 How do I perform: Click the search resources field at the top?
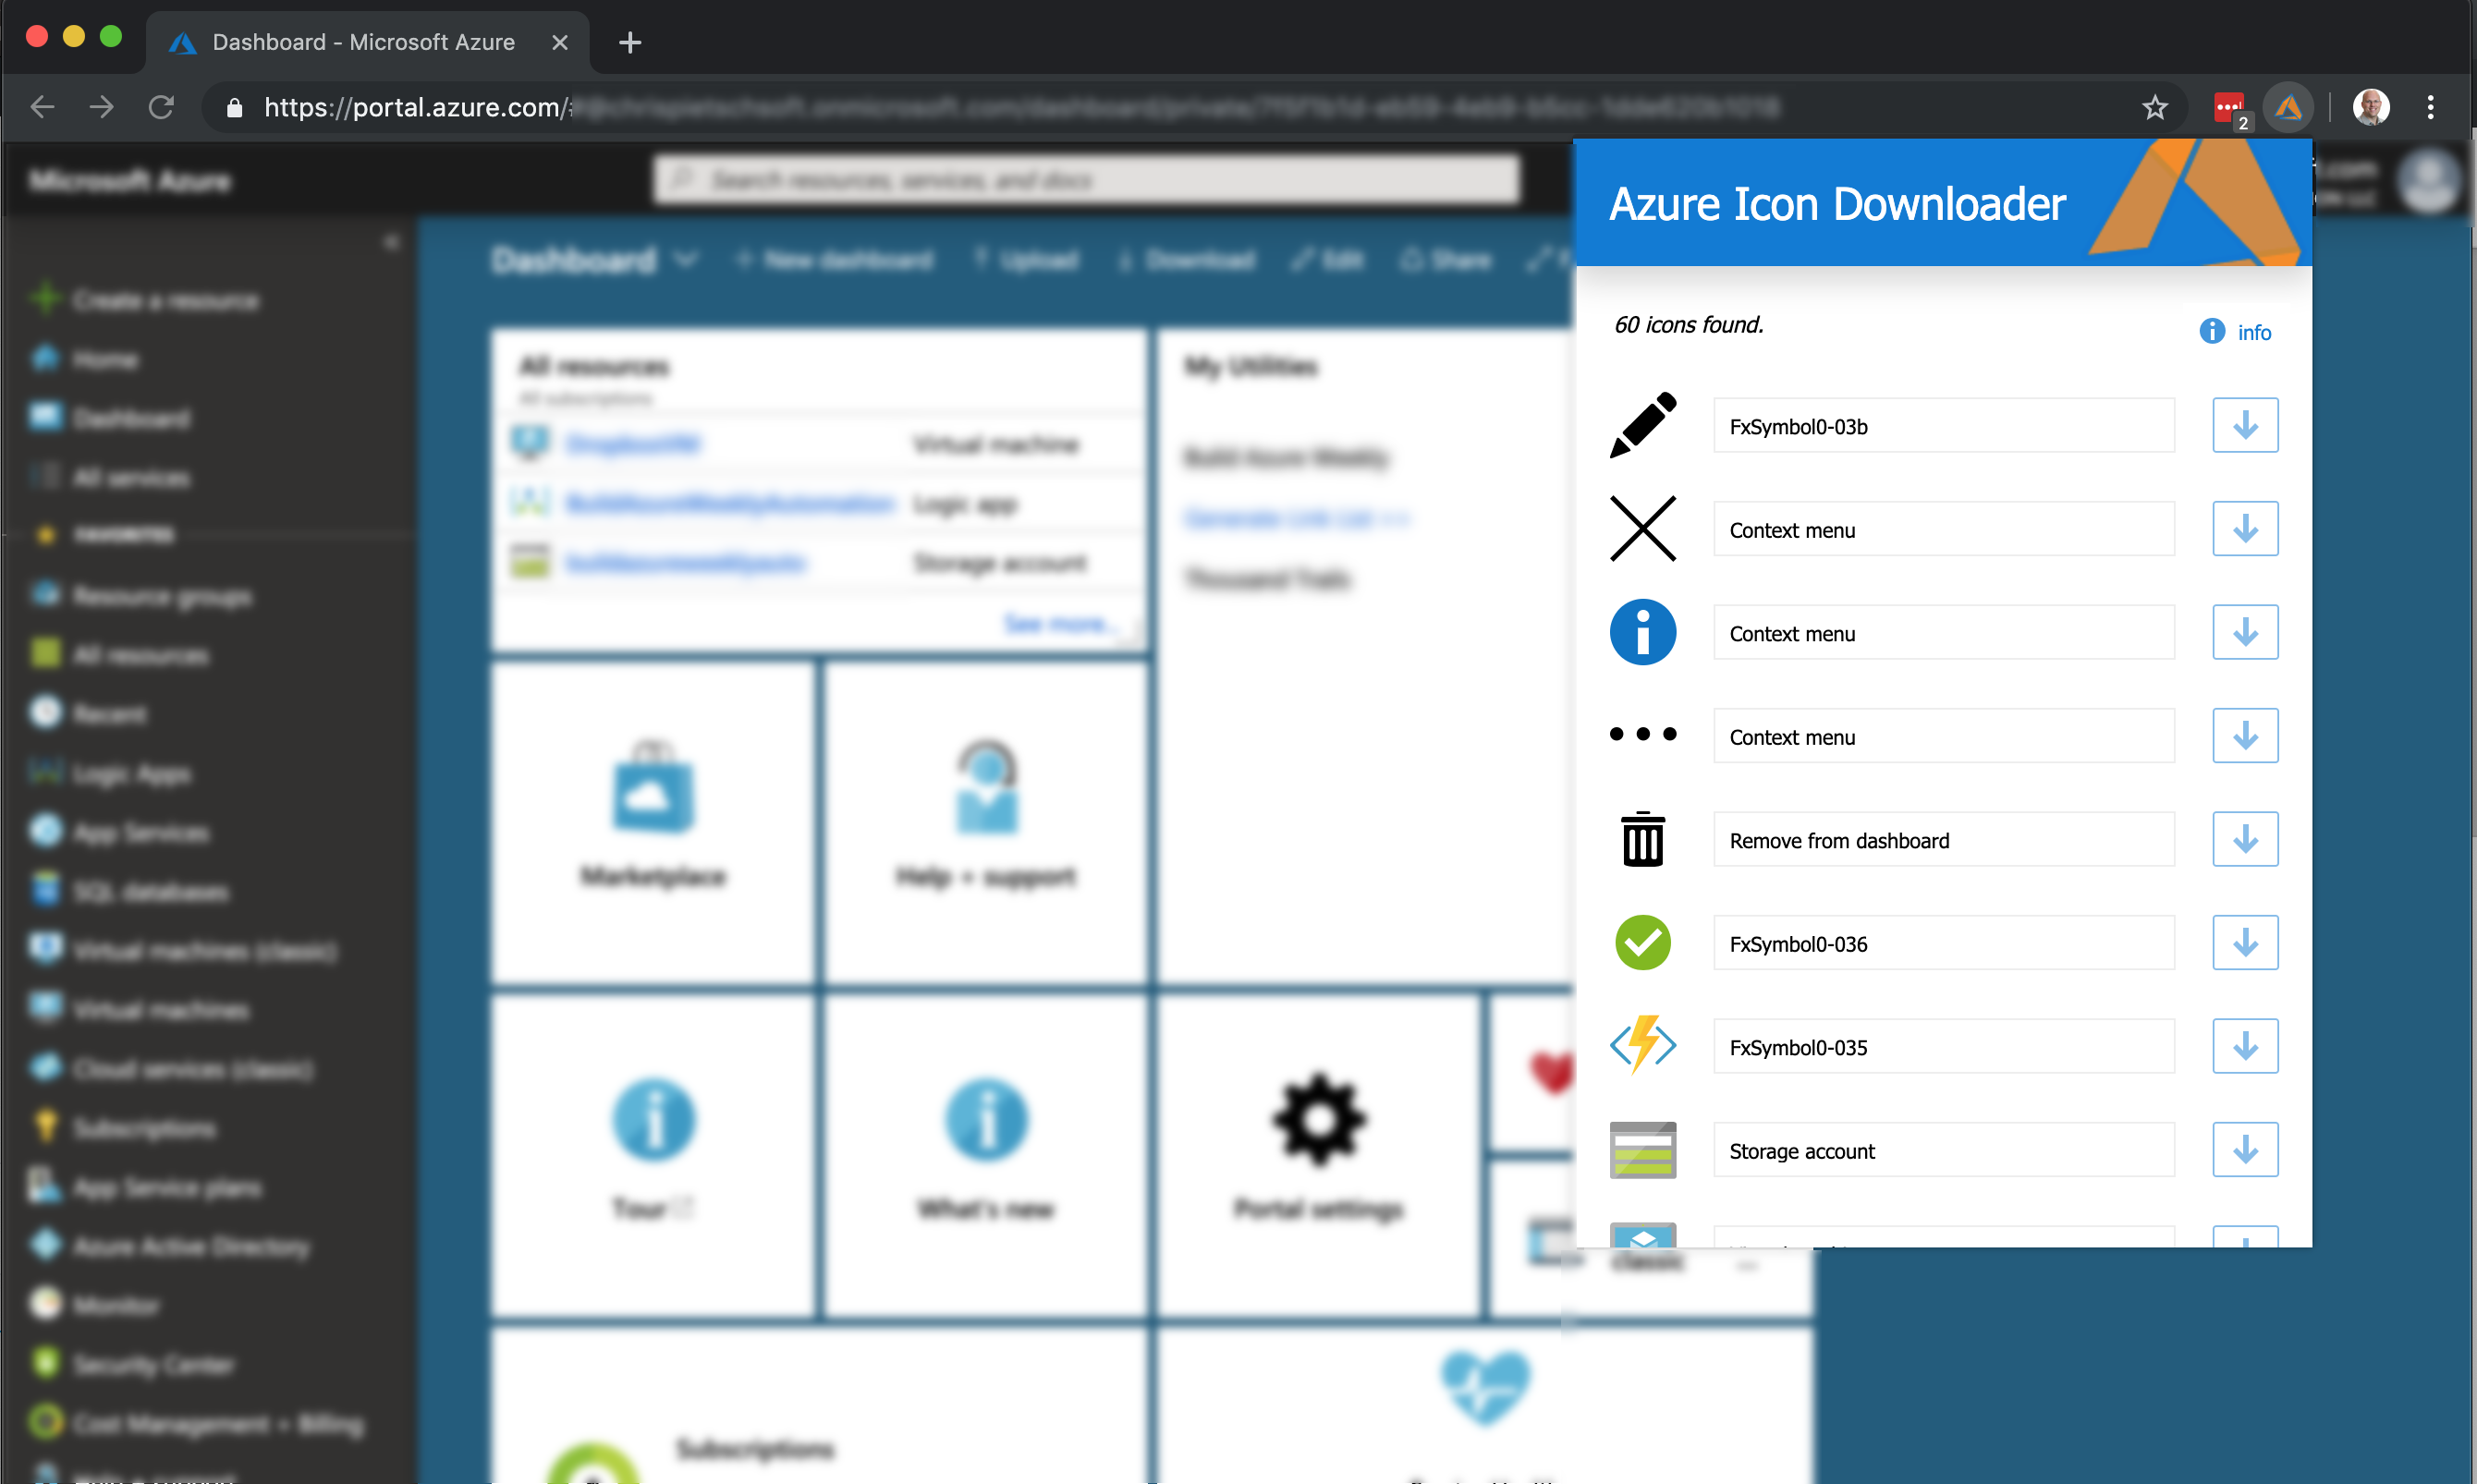[x=1084, y=180]
